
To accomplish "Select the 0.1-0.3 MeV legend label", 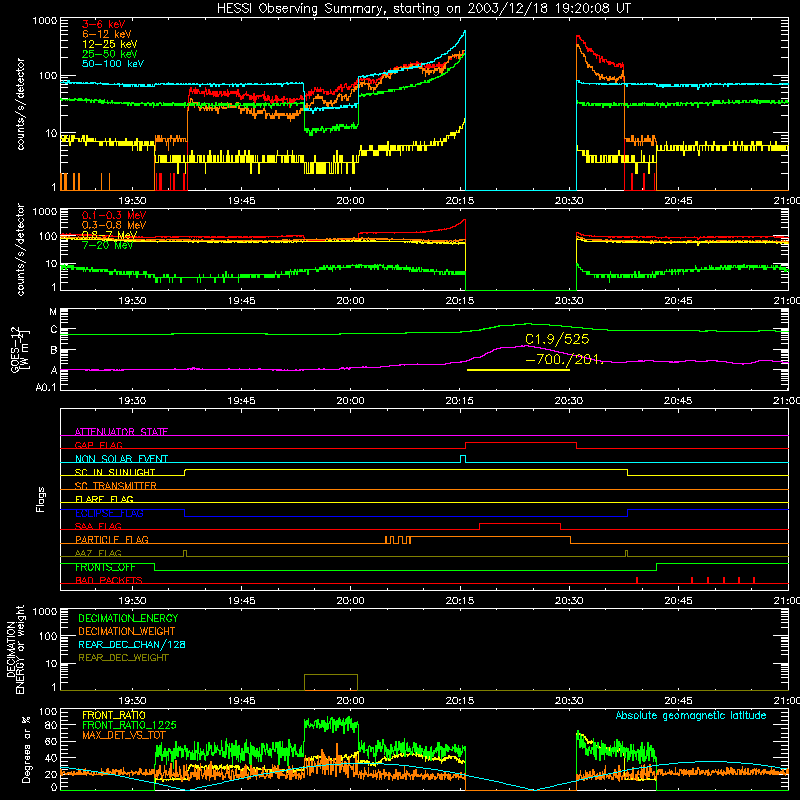I will pos(114,216).
